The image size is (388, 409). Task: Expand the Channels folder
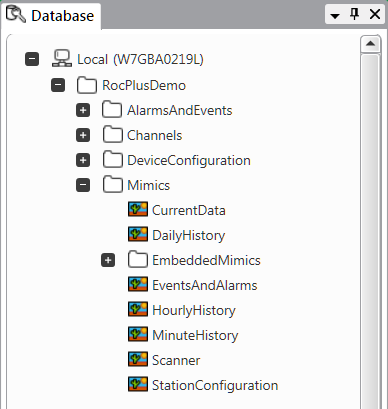(x=83, y=135)
